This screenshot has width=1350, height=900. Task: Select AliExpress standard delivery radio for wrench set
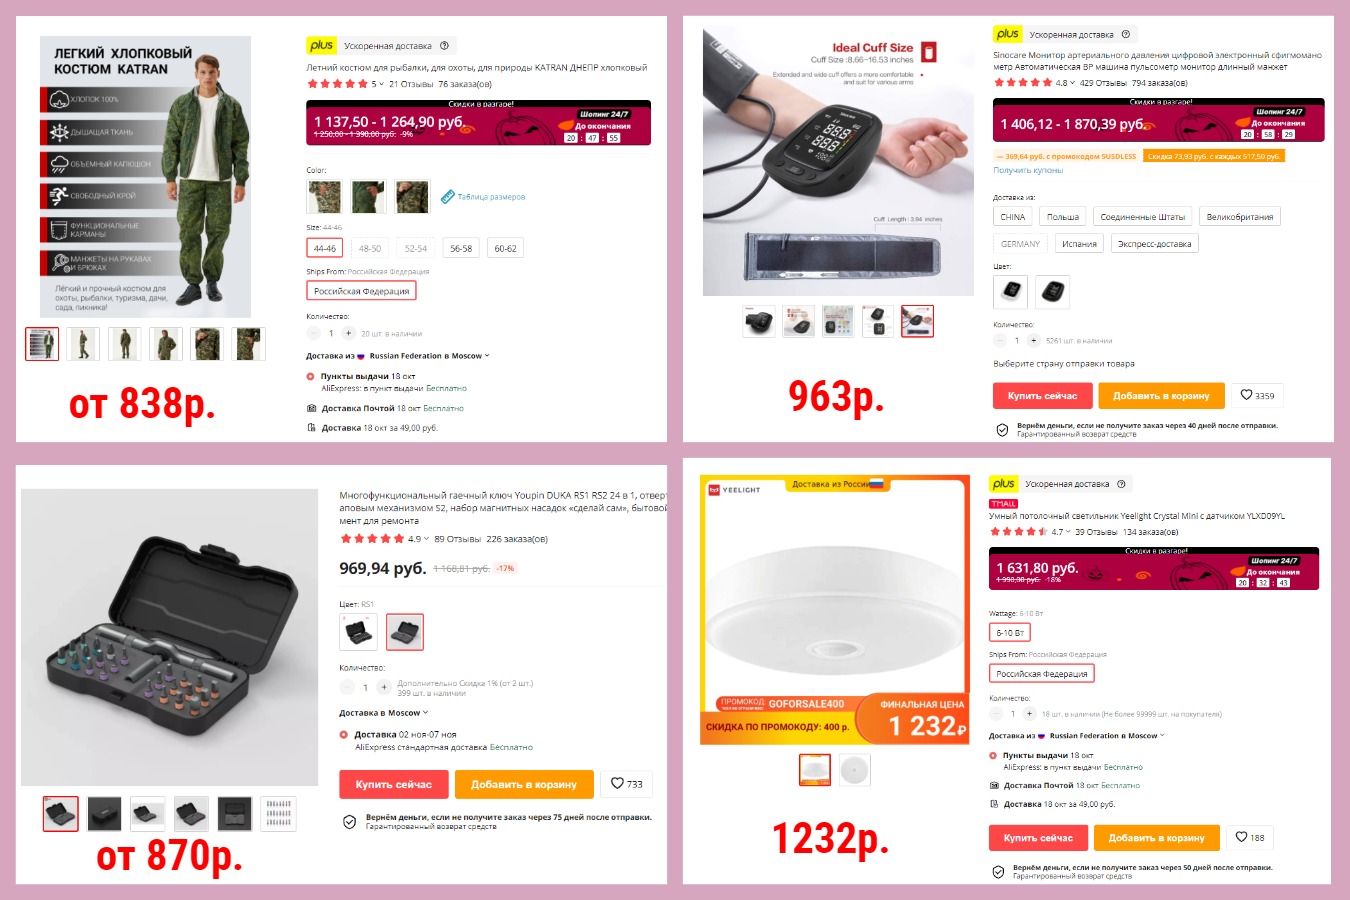[344, 734]
